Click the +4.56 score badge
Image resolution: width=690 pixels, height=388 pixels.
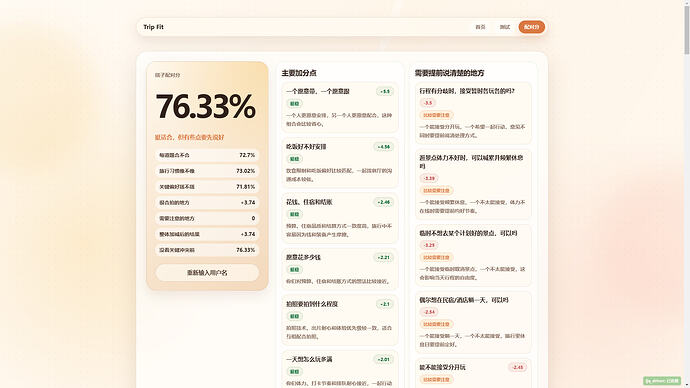(x=383, y=147)
